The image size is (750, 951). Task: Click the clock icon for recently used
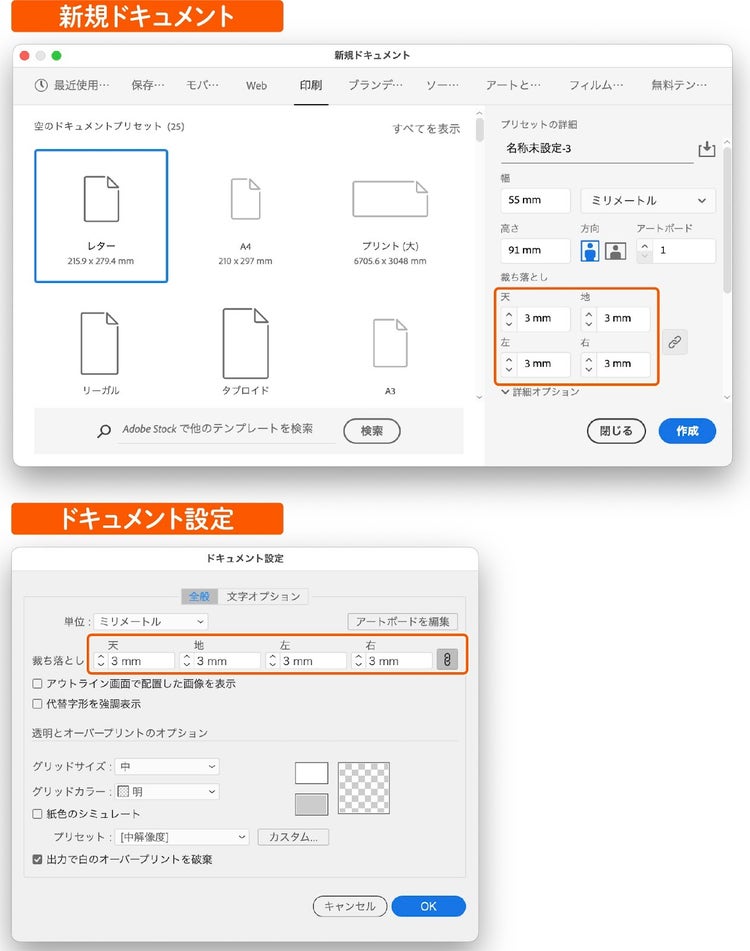[x=41, y=85]
